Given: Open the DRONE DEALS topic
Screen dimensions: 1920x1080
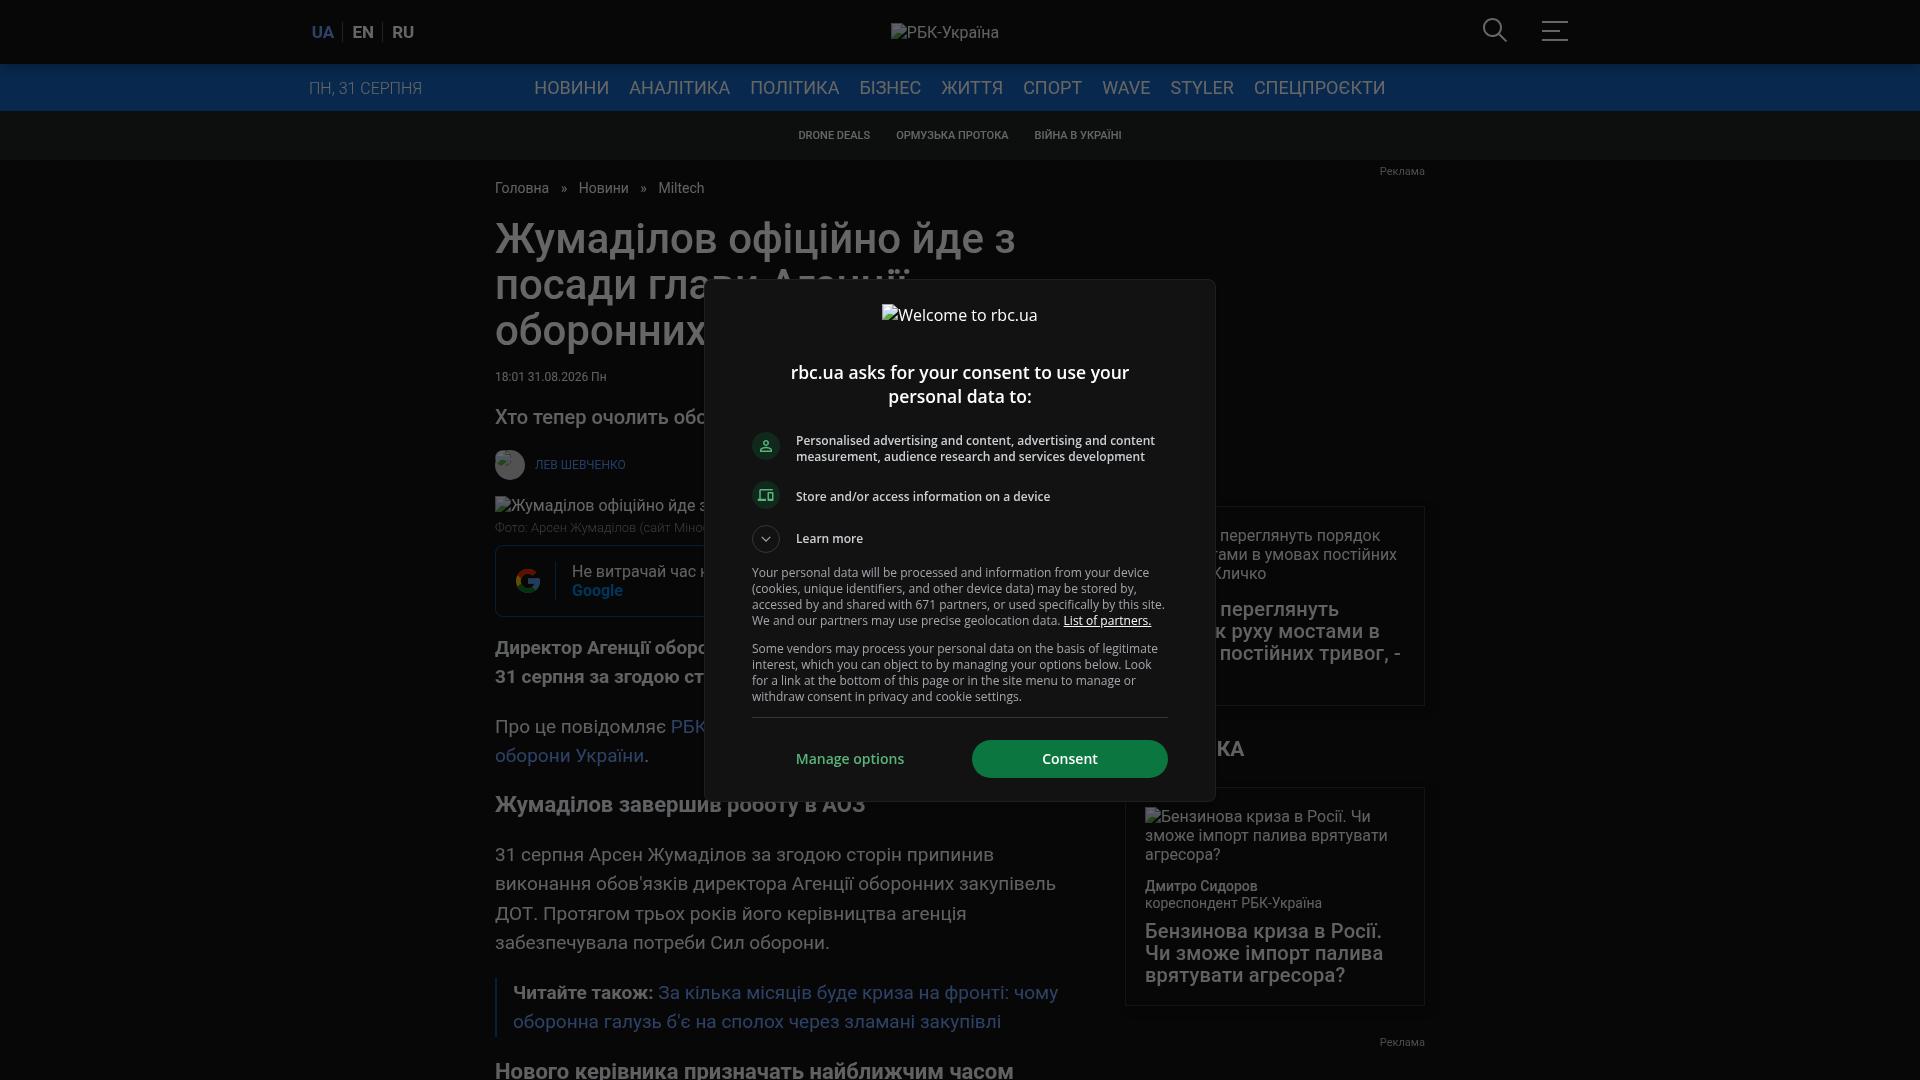Looking at the screenshot, I should click(x=834, y=135).
